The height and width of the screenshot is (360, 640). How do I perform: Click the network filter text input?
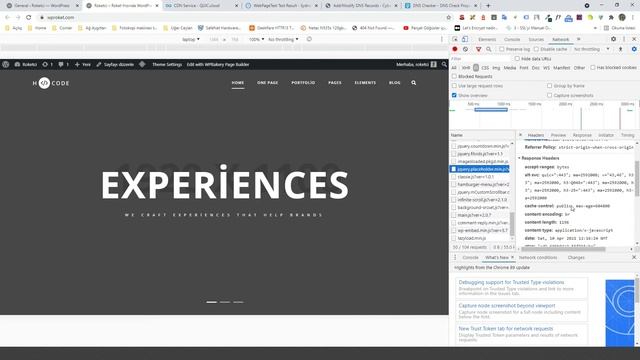coord(480,59)
